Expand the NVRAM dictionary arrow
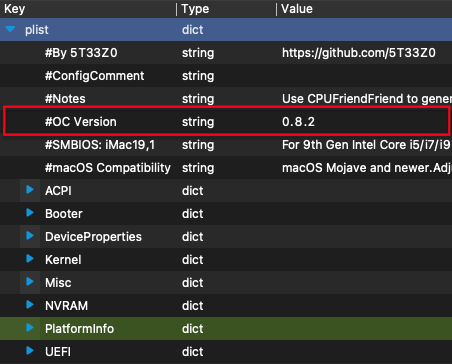Screen dimensions: 452x364 [x=30, y=305]
